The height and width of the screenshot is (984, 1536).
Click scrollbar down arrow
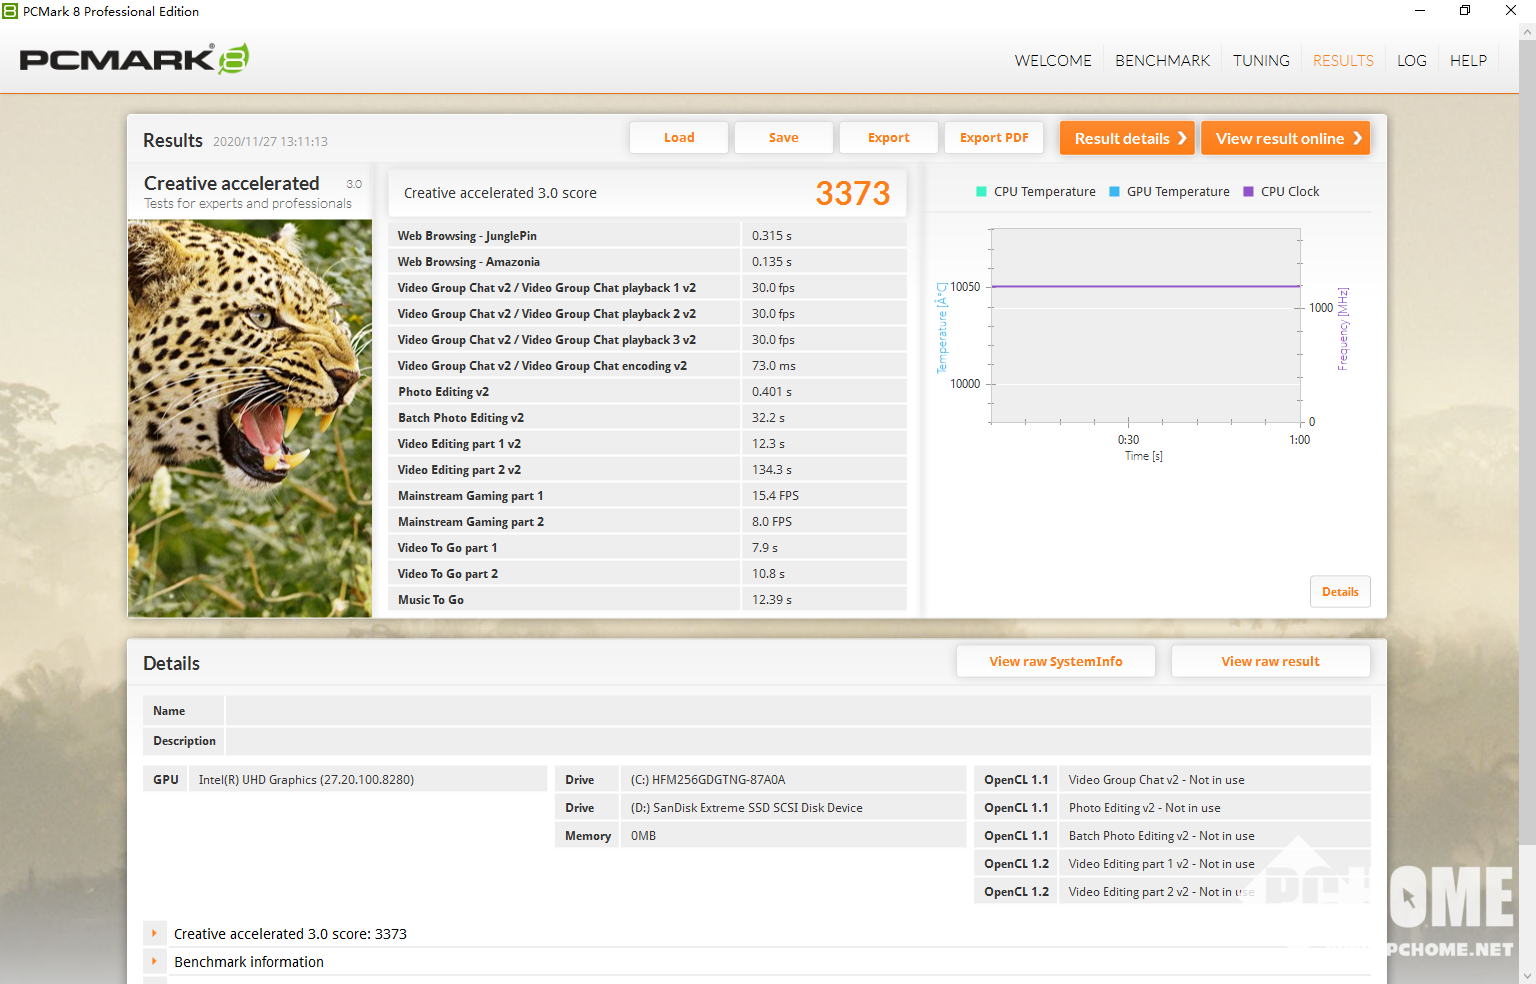click(1527, 975)
